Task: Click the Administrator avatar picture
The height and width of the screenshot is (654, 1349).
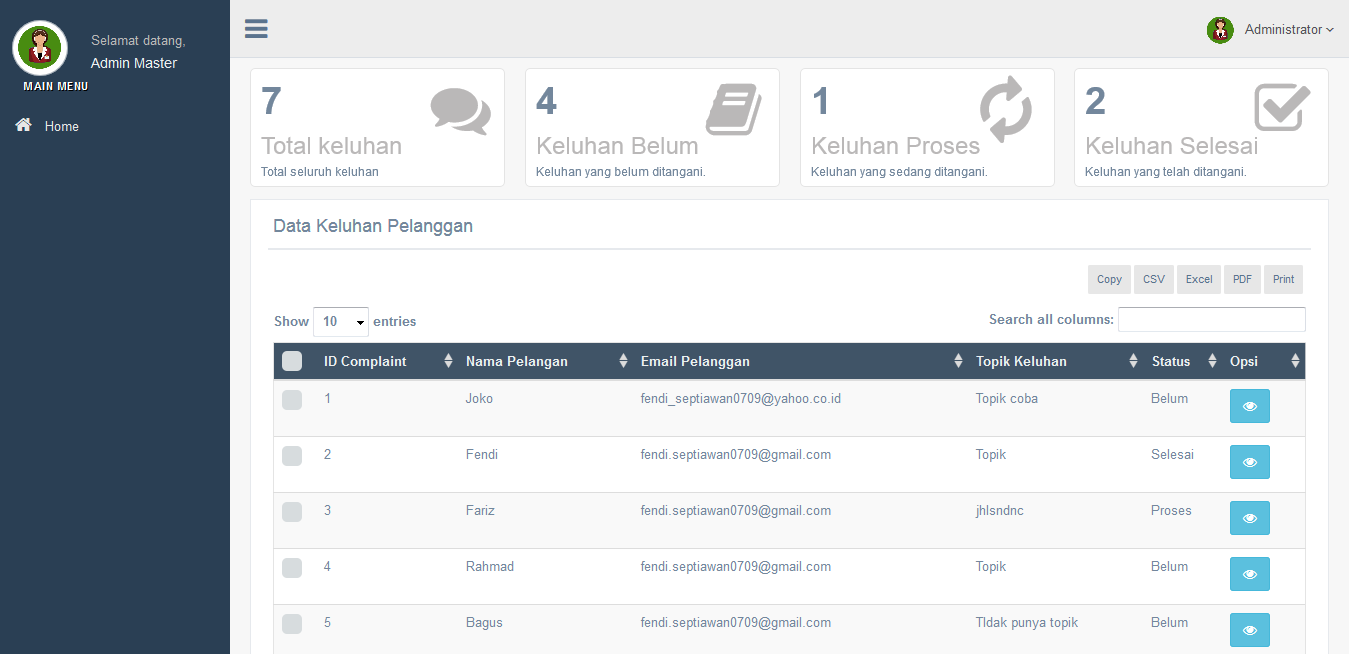Action: point(1220,29)
